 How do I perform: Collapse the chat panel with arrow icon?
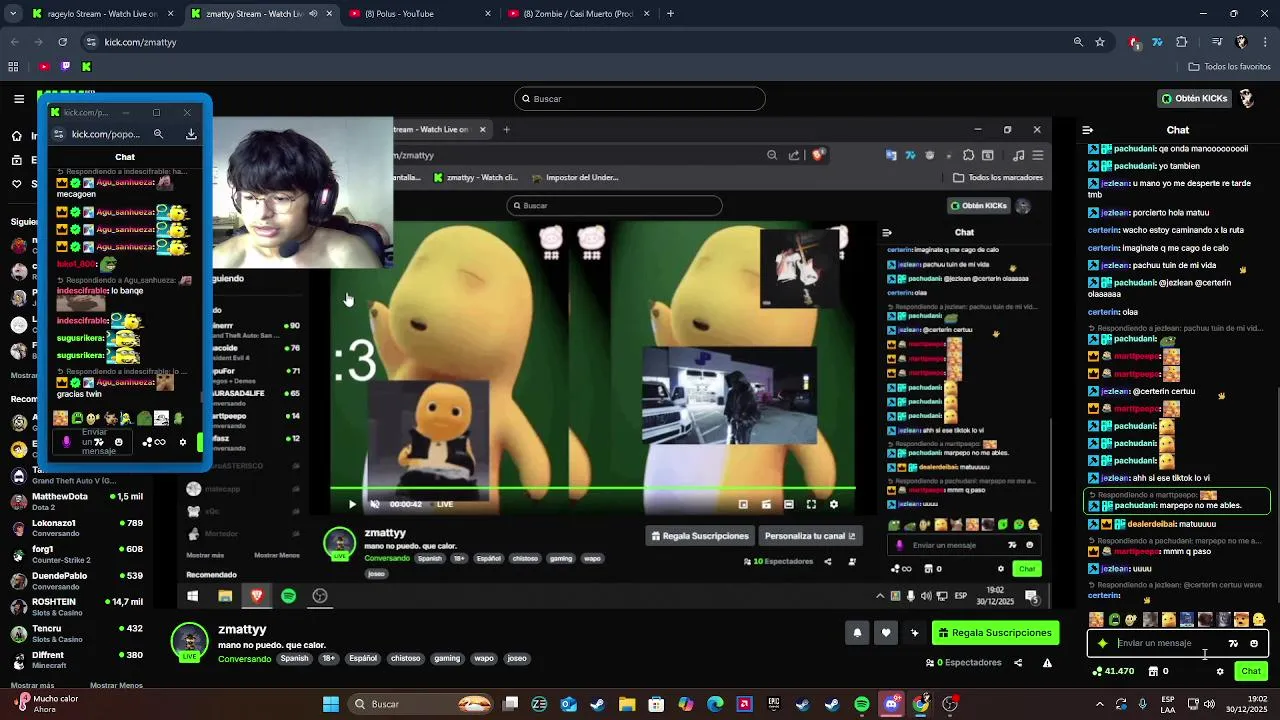coord(1088,130)
